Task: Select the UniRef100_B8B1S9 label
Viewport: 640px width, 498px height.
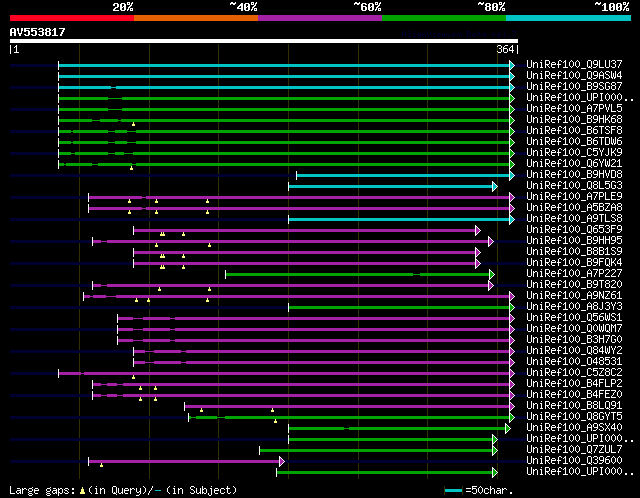Action: pyautogui.click(x=574, y=251)
